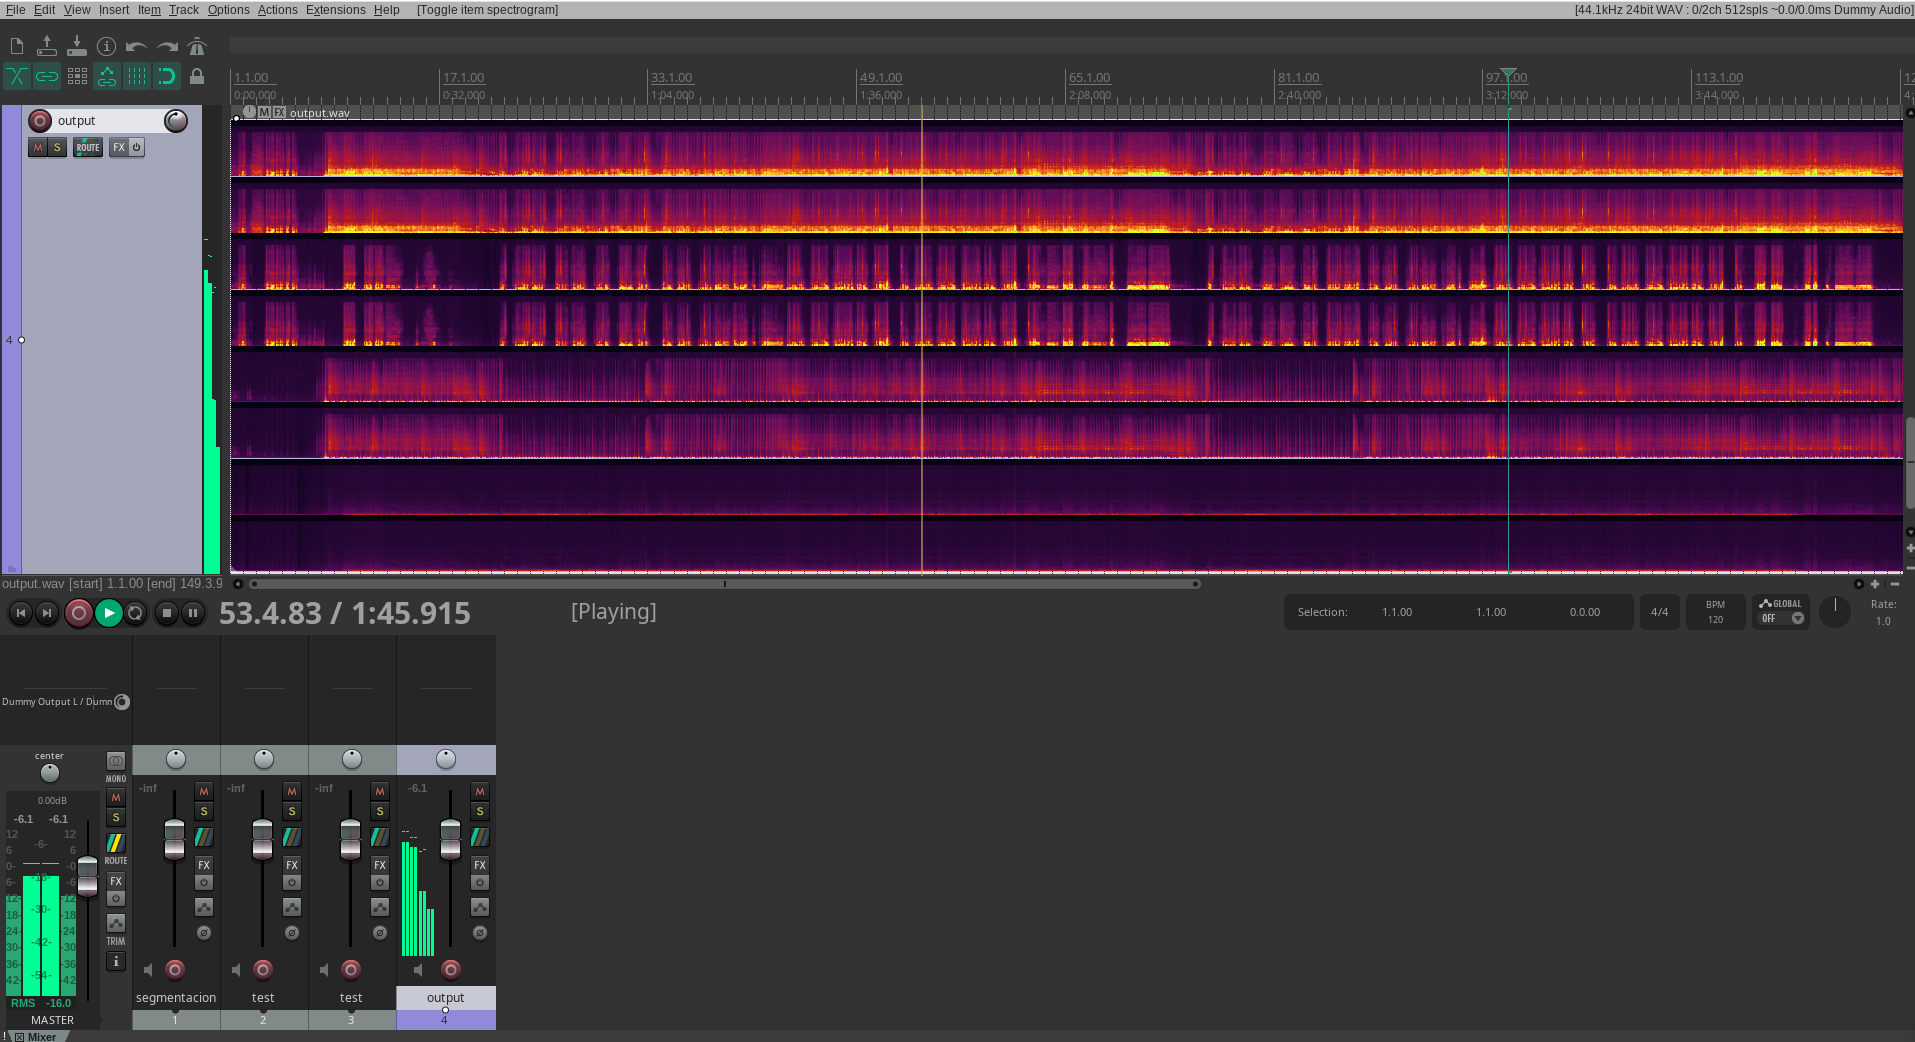
Task: Open the Extensions menu
Action: point(335,10)
